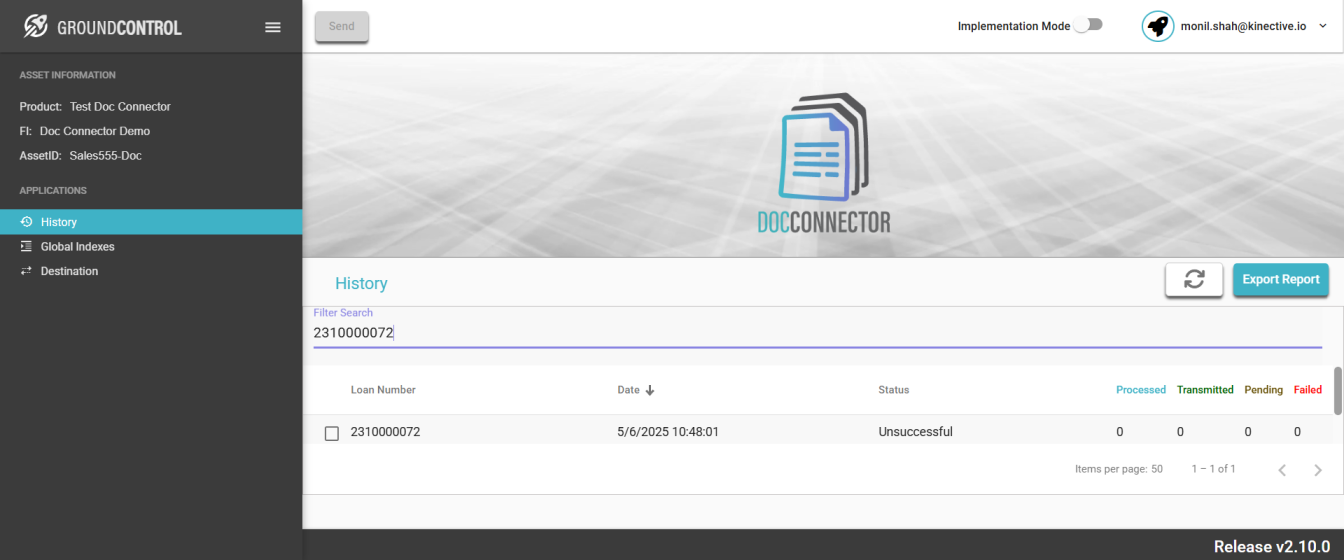This screenshot has height=560, width=1344.
Task: Click the AssetID Sales555-Doc text
Action: (81, 156)
